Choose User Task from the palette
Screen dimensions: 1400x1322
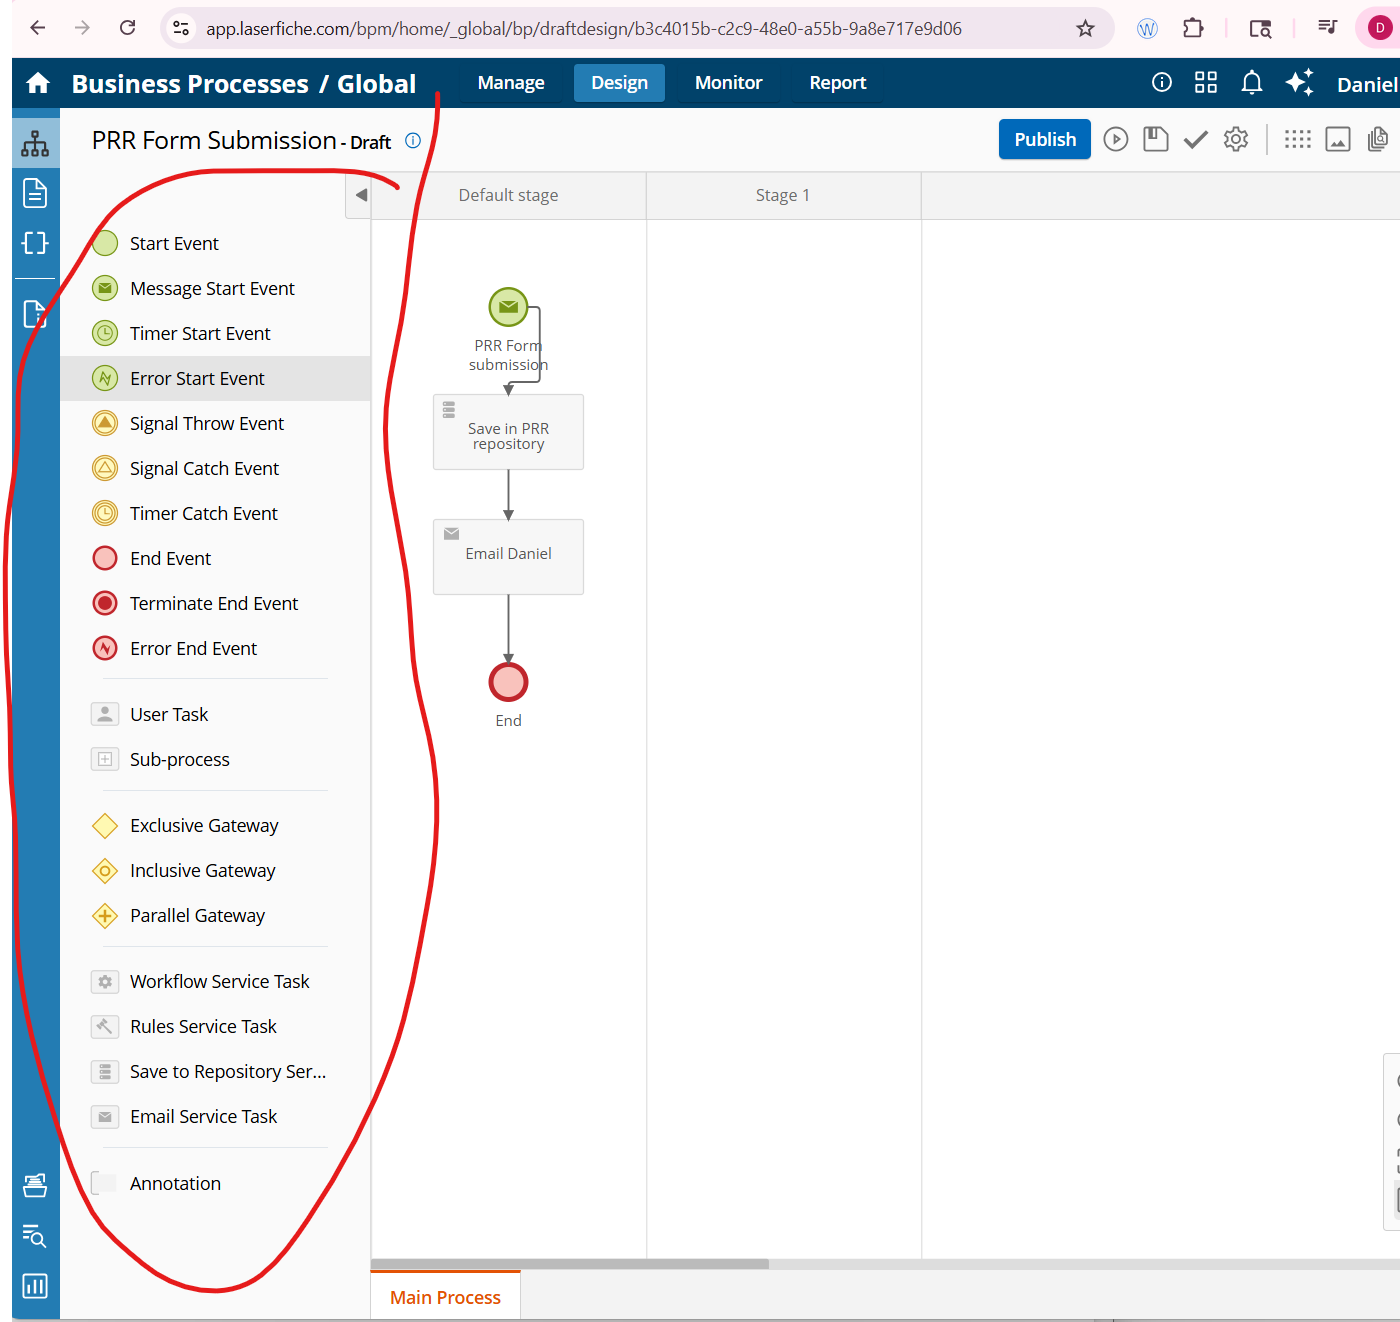pyautogui.click(x=215, y=714)
